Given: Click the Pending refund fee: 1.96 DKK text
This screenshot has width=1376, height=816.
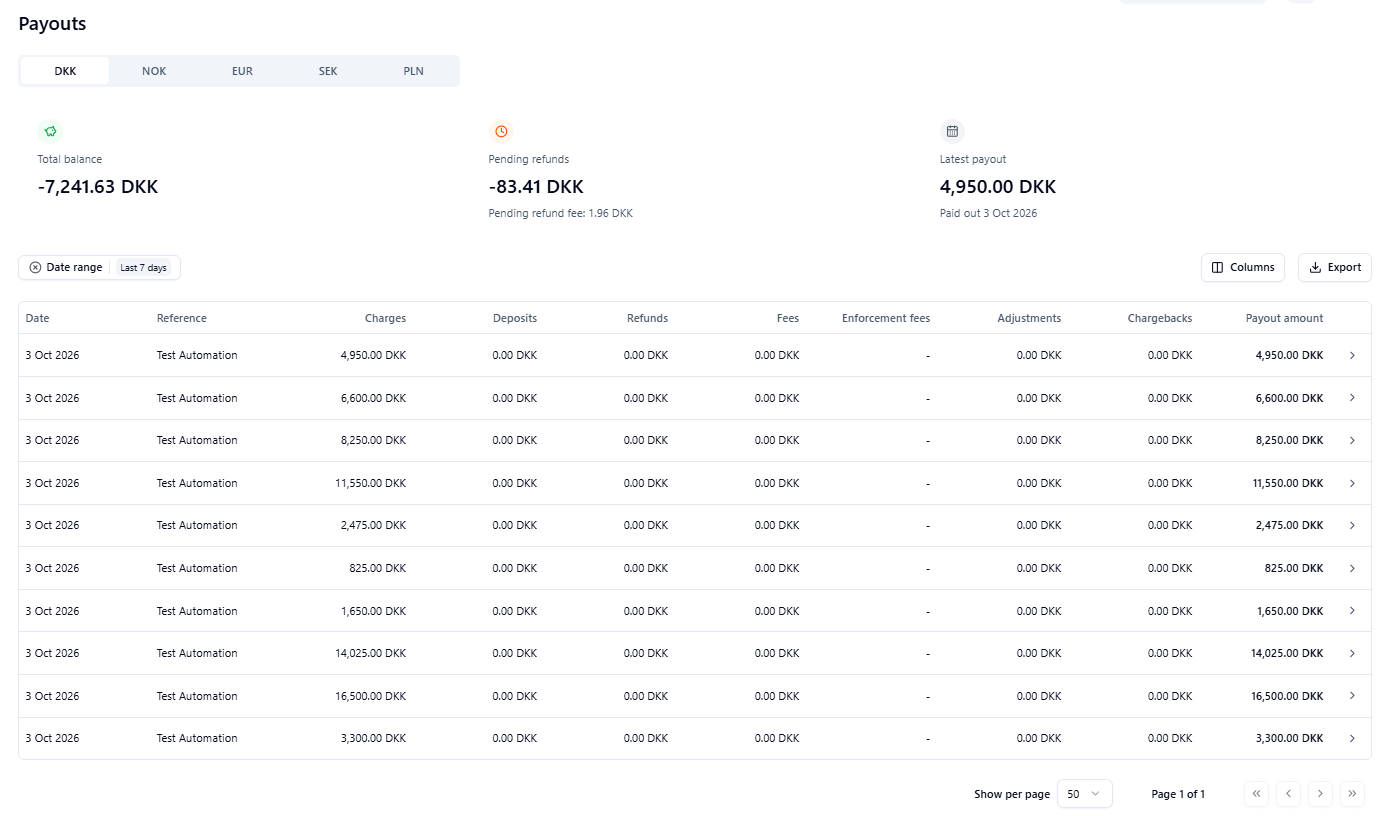Looking at the screenshot, I should [x=560, y=213].
